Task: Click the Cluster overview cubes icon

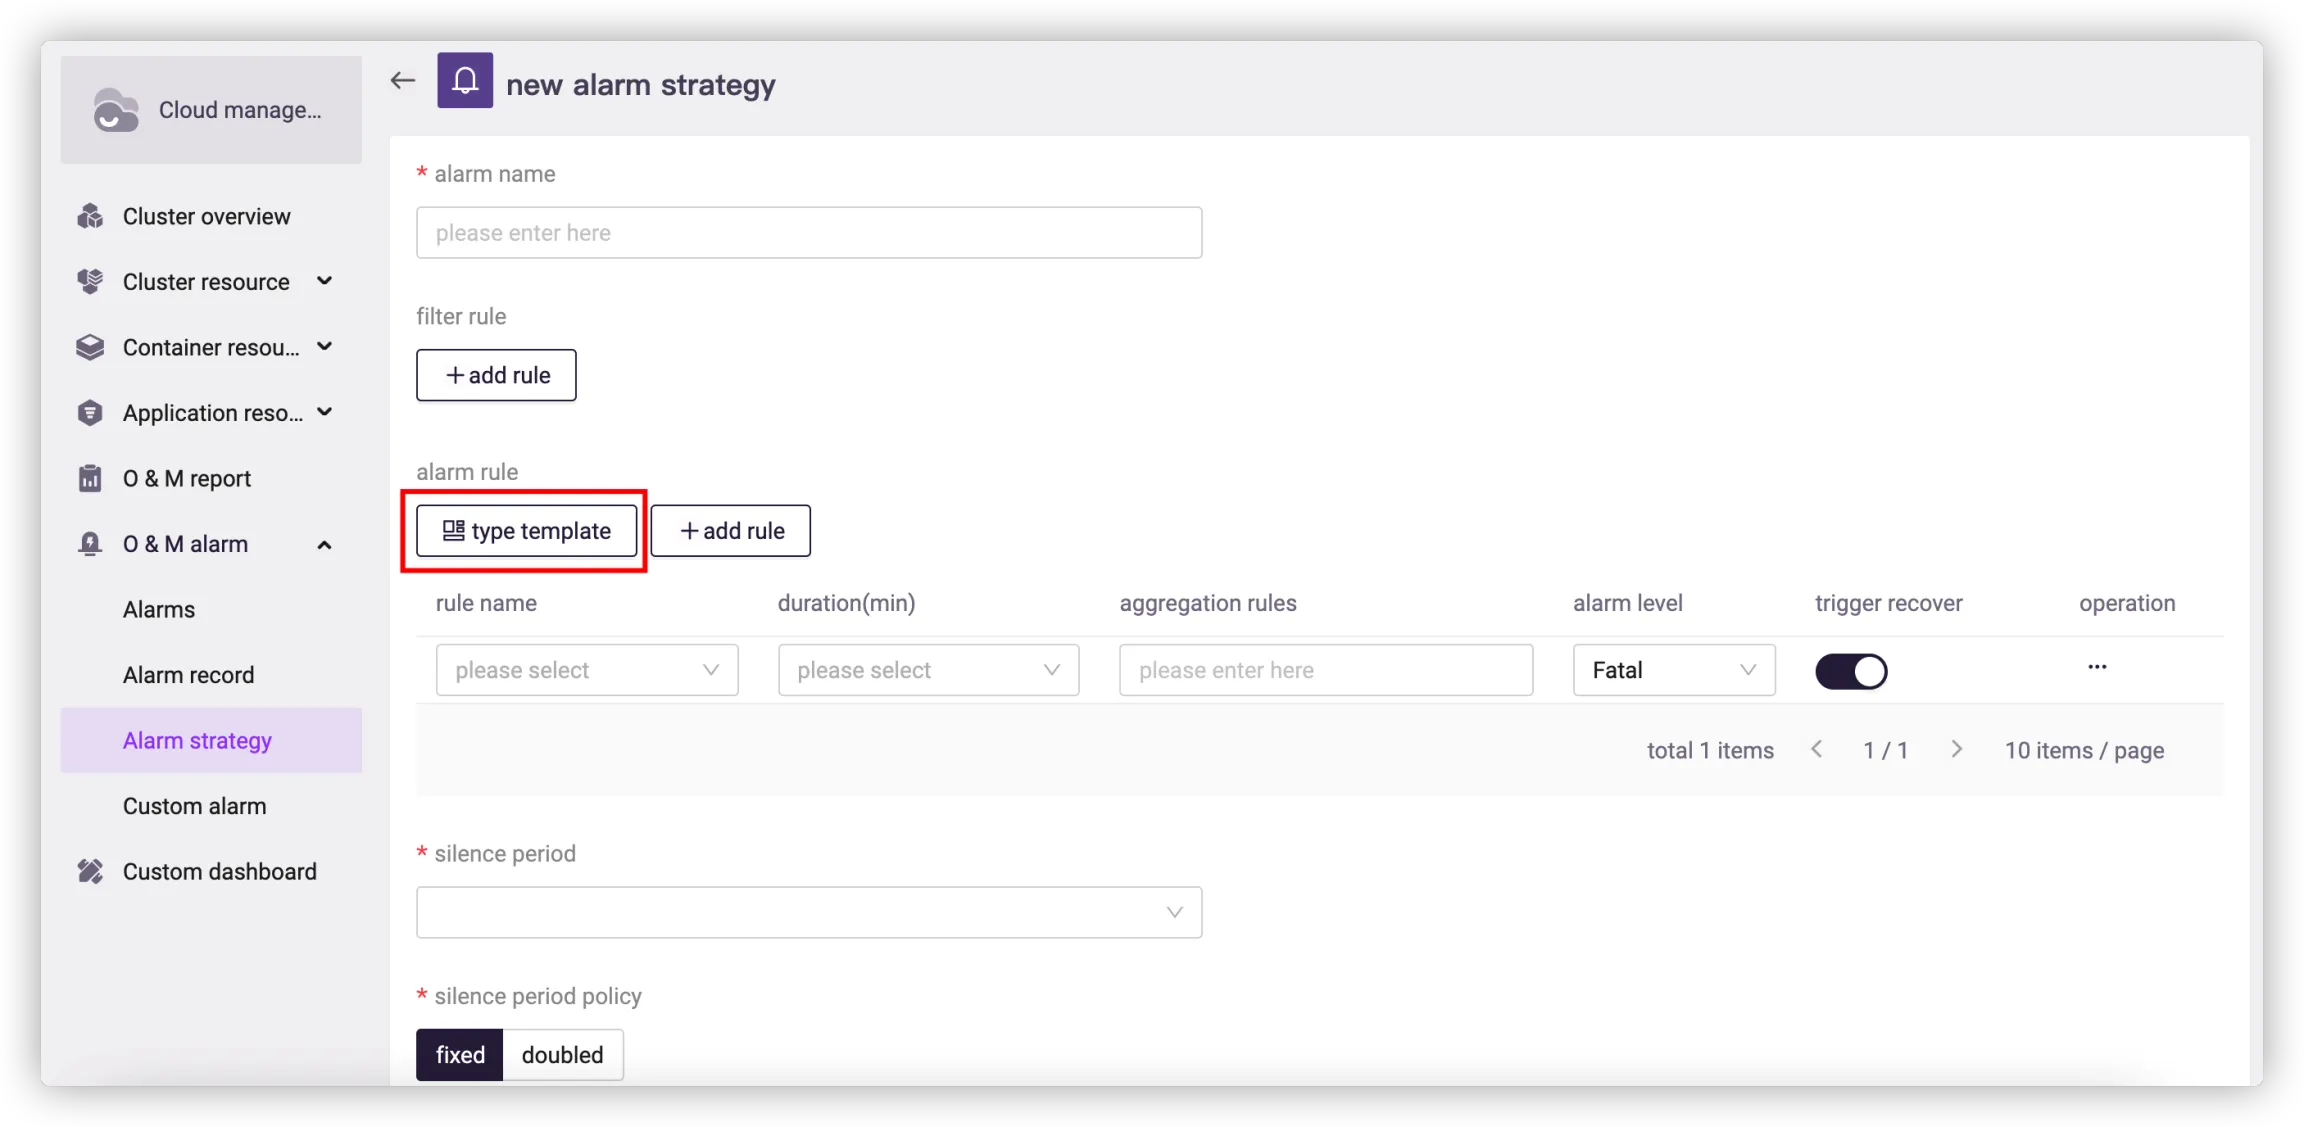Action: [90, 217]
